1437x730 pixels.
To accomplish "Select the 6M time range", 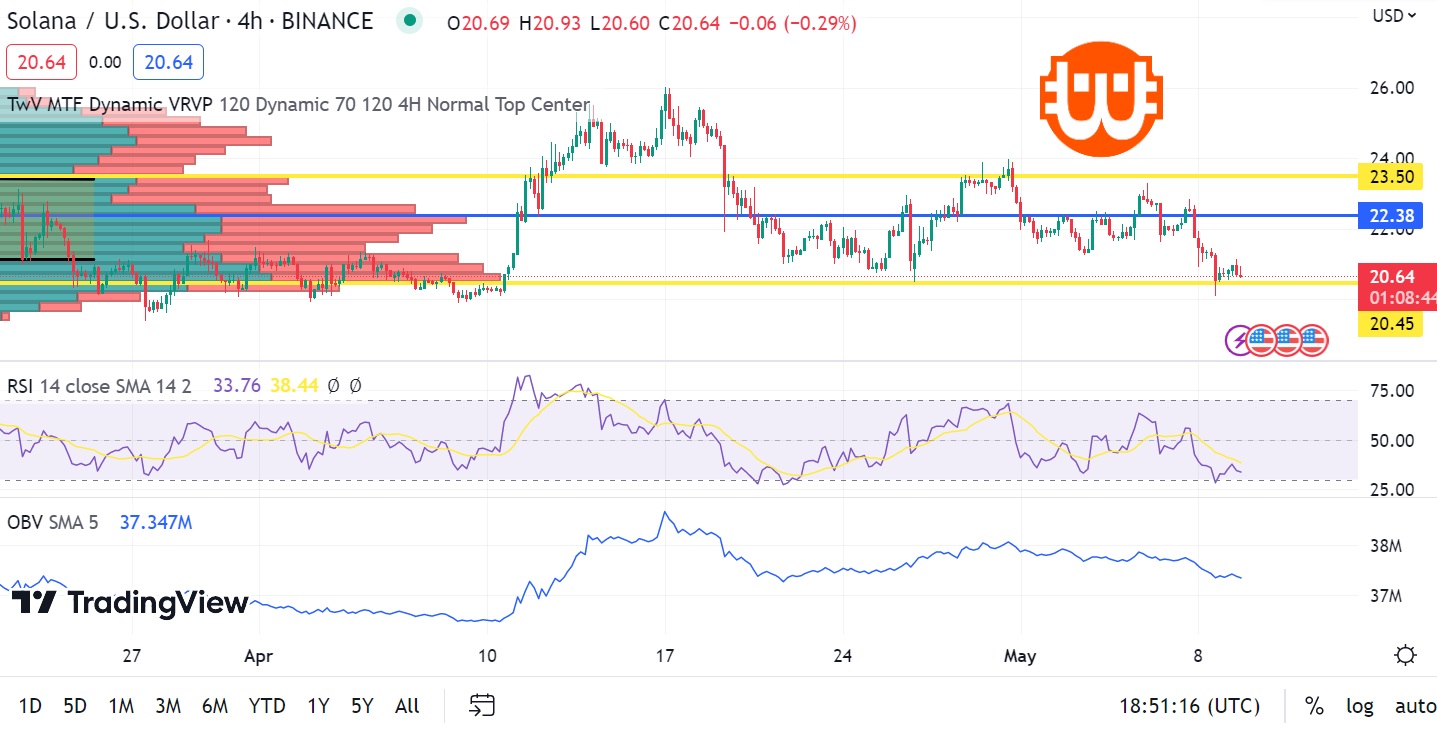I will [215, 706].
